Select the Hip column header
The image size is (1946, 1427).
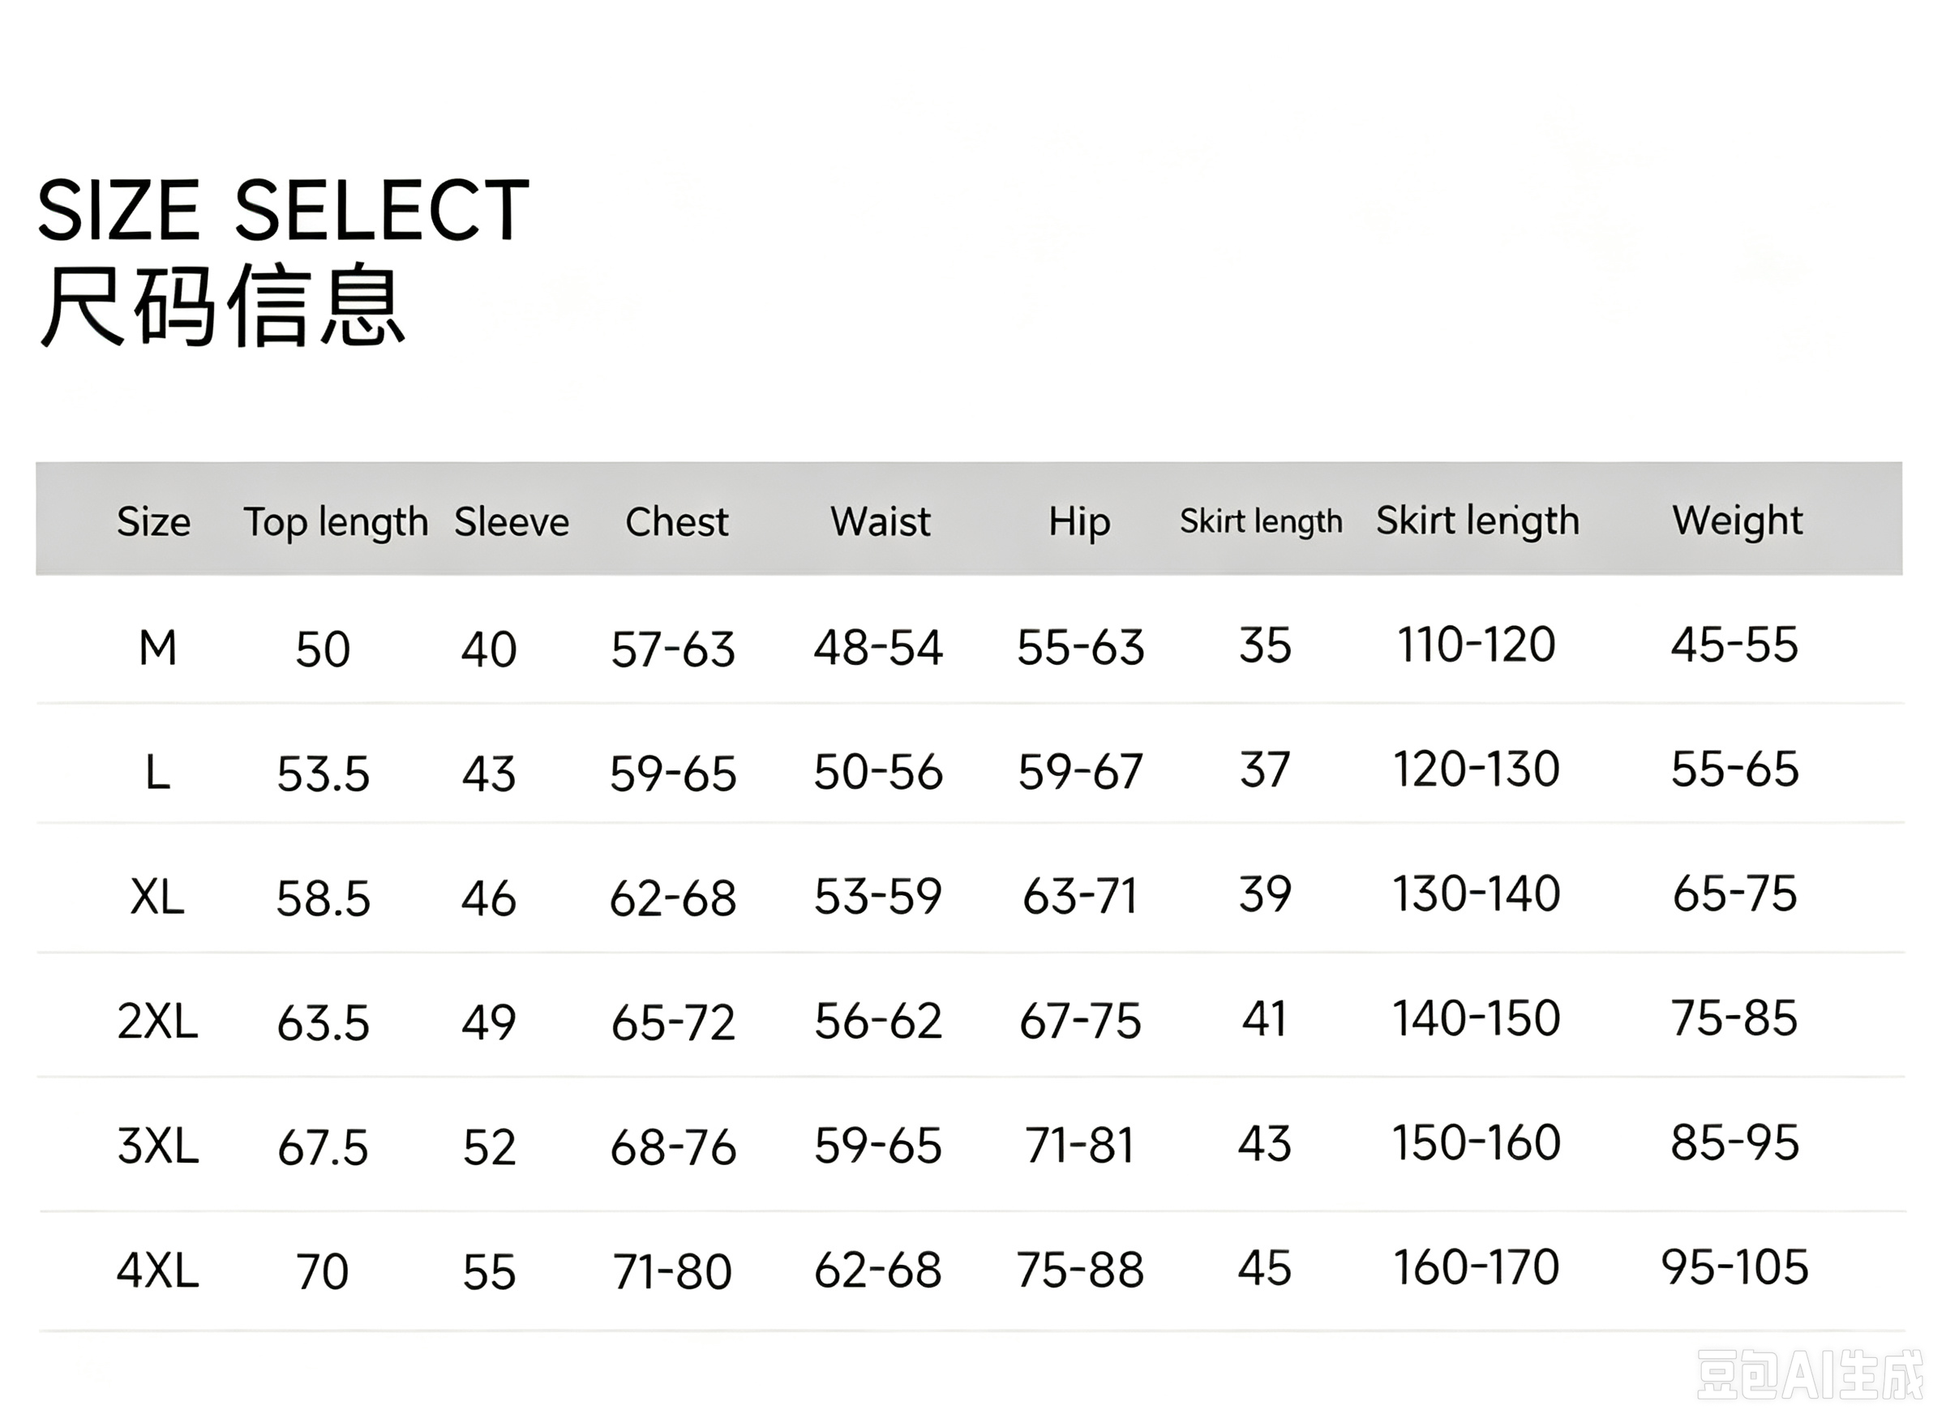coord(1079,523)
